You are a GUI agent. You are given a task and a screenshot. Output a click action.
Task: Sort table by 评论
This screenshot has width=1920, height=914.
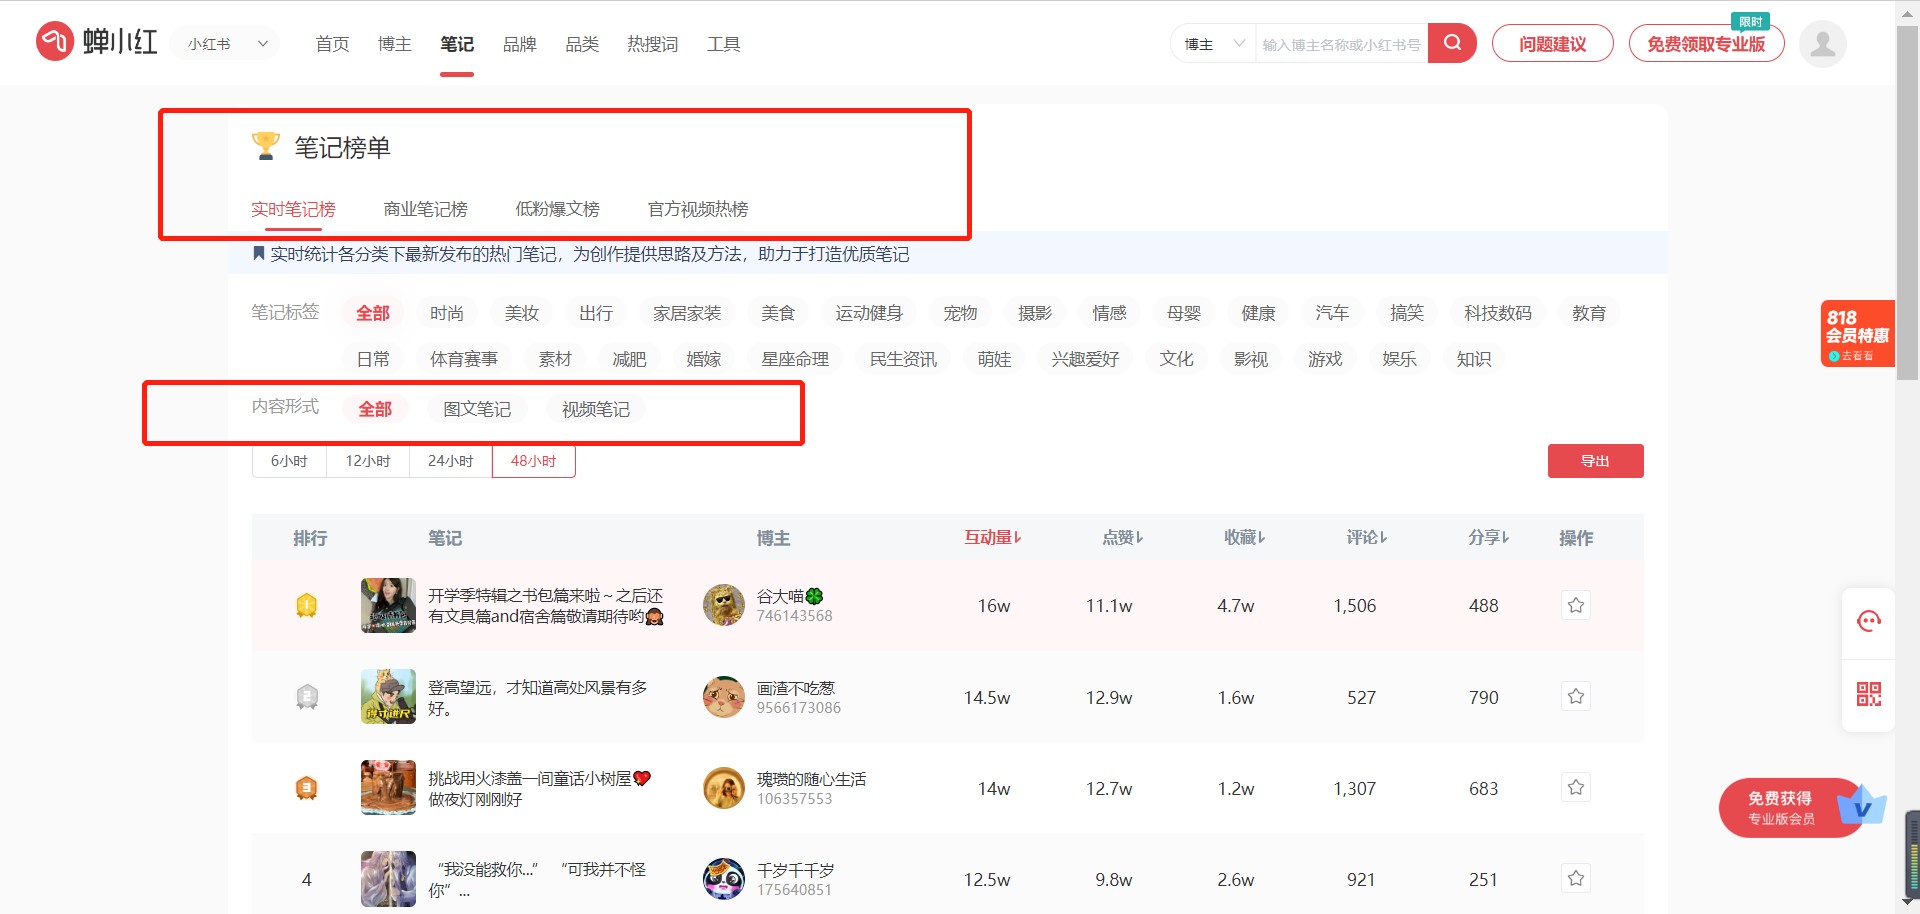coord(1366,538)
